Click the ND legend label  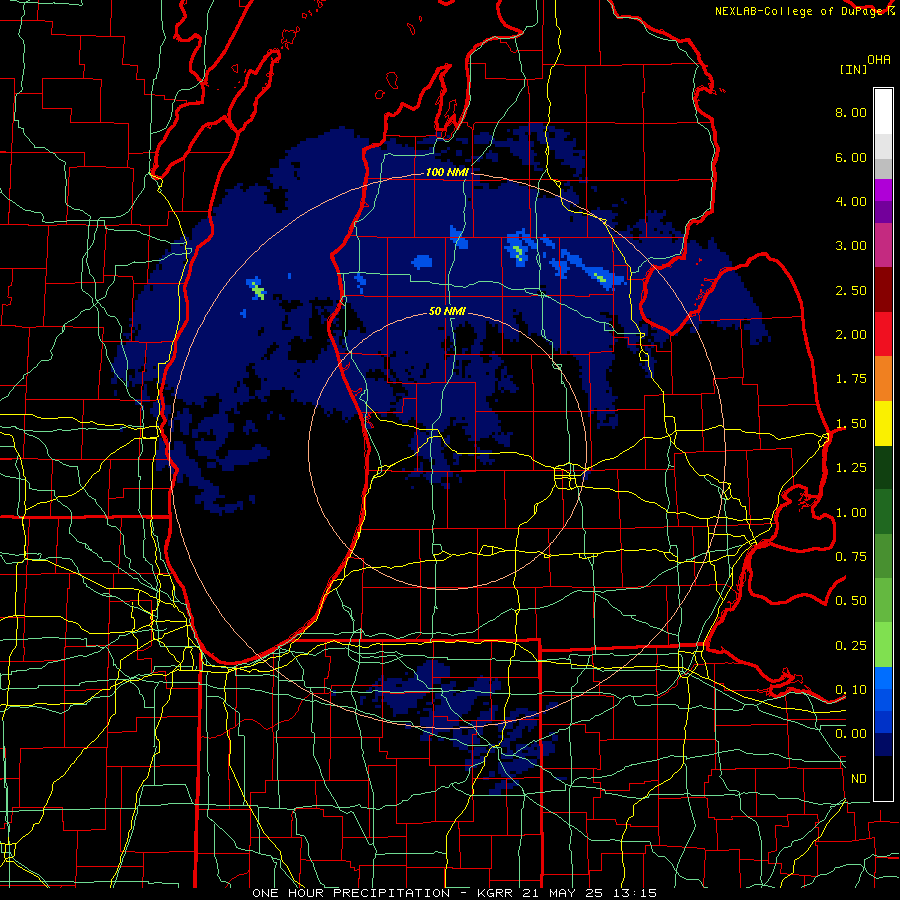[x=859, y=779]
